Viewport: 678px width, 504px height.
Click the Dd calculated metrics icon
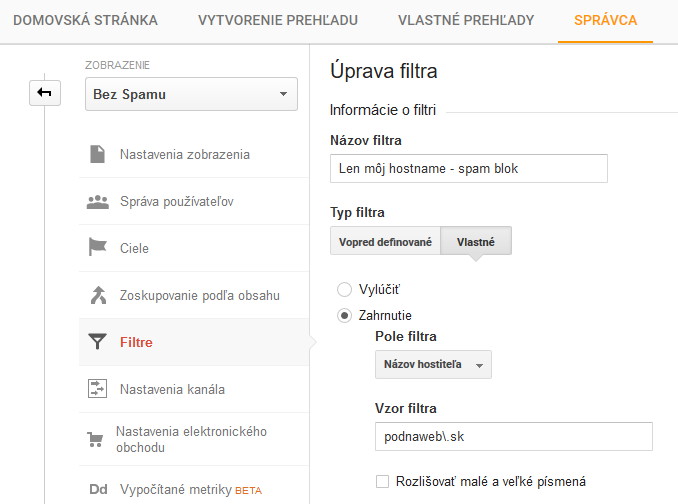[98, 489]
